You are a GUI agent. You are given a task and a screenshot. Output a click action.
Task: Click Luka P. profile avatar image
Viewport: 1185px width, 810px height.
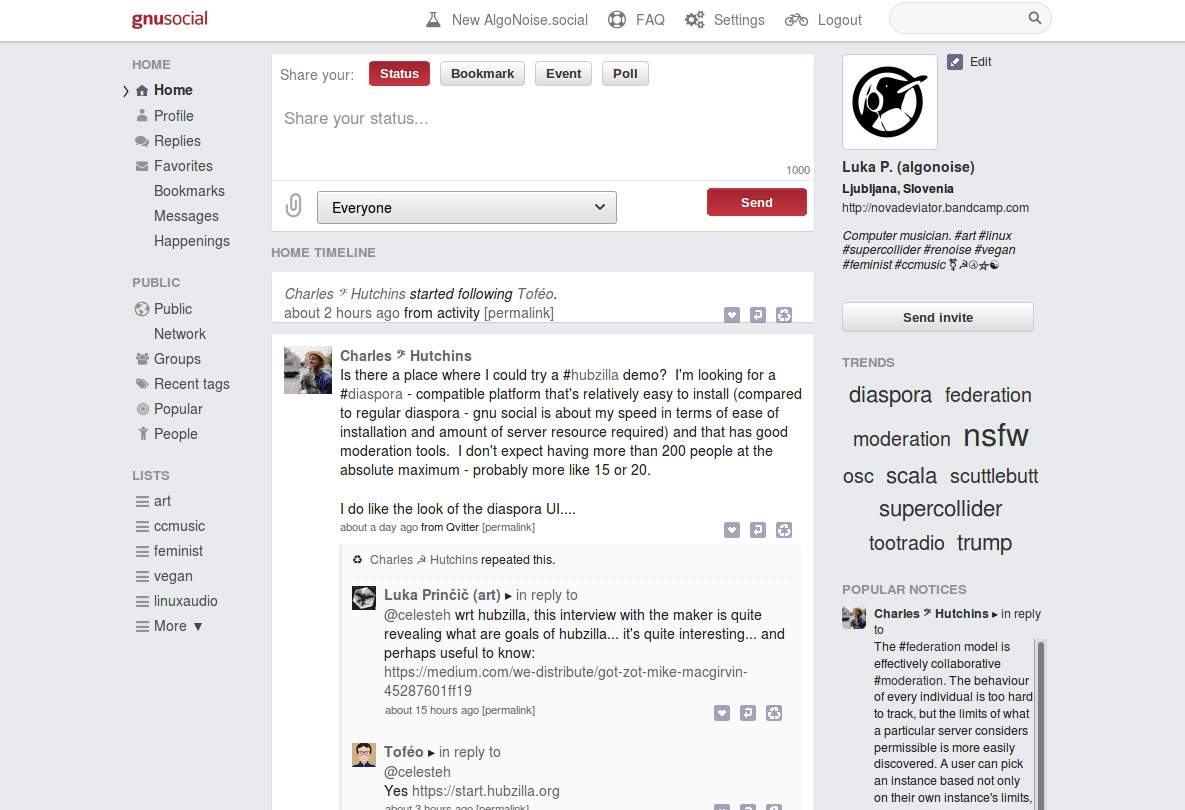tap(890, 102)
